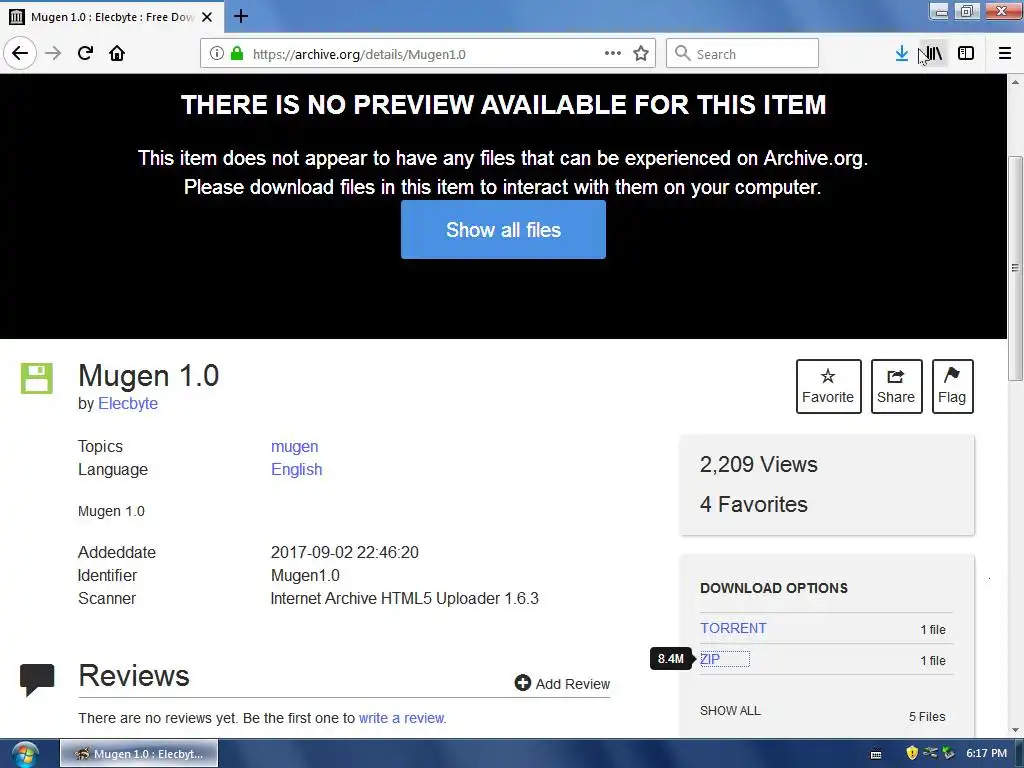Click the on-screen keyboard tray icon
Viewport: 1024px width, 768px height.
tap(876, 754)
